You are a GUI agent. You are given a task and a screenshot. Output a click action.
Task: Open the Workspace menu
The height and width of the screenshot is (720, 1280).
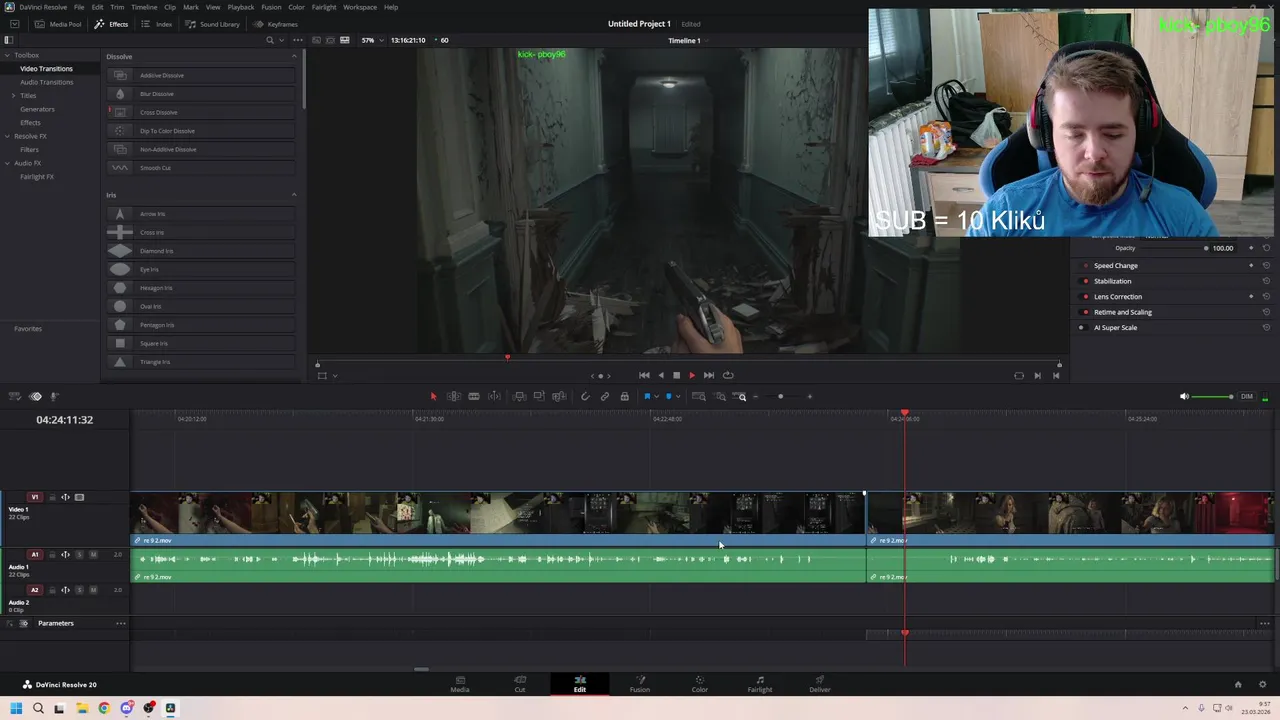click(x=360, y=7)
